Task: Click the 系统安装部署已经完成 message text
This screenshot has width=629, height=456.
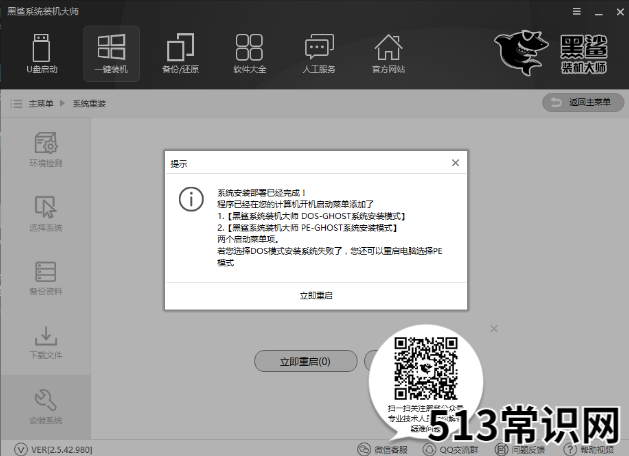Action: 262,193
